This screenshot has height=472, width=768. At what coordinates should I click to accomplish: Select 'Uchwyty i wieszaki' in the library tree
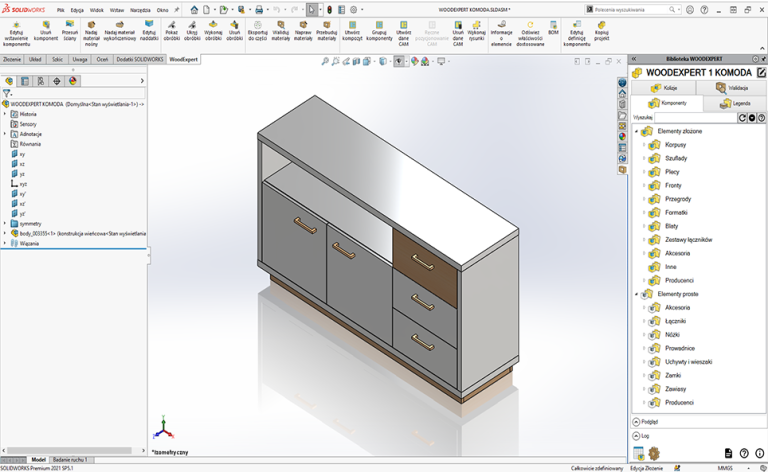coord(689,361)
